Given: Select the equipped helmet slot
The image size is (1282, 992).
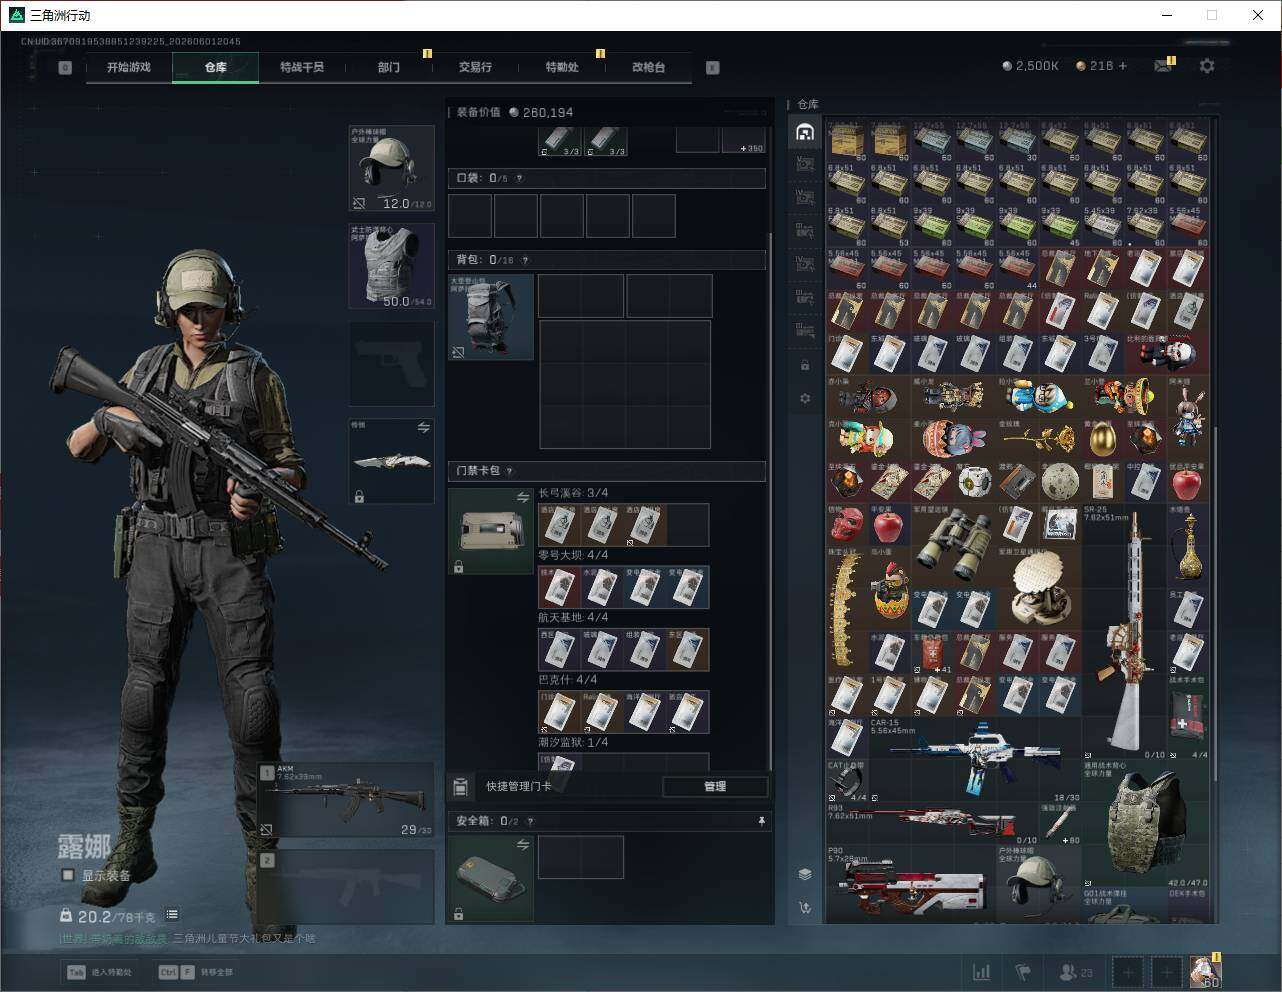Looking at the screenshot, I should click(392, 168).
